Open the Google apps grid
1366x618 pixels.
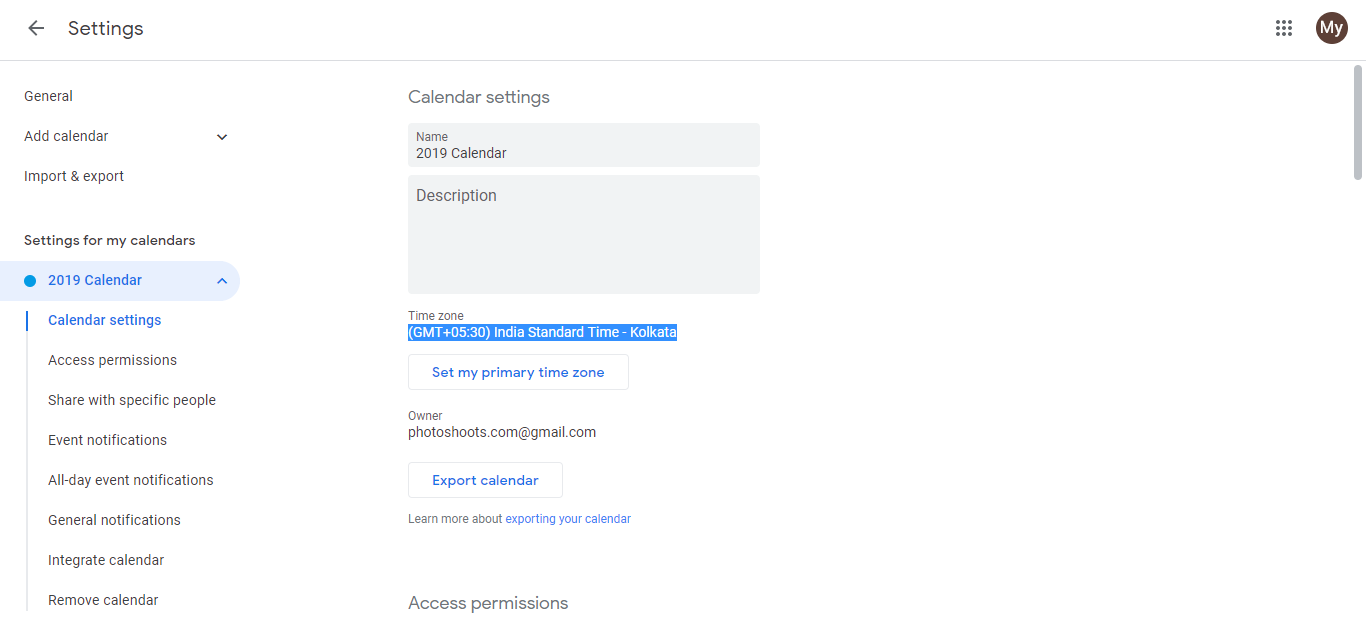click(x=1284, y=28)
